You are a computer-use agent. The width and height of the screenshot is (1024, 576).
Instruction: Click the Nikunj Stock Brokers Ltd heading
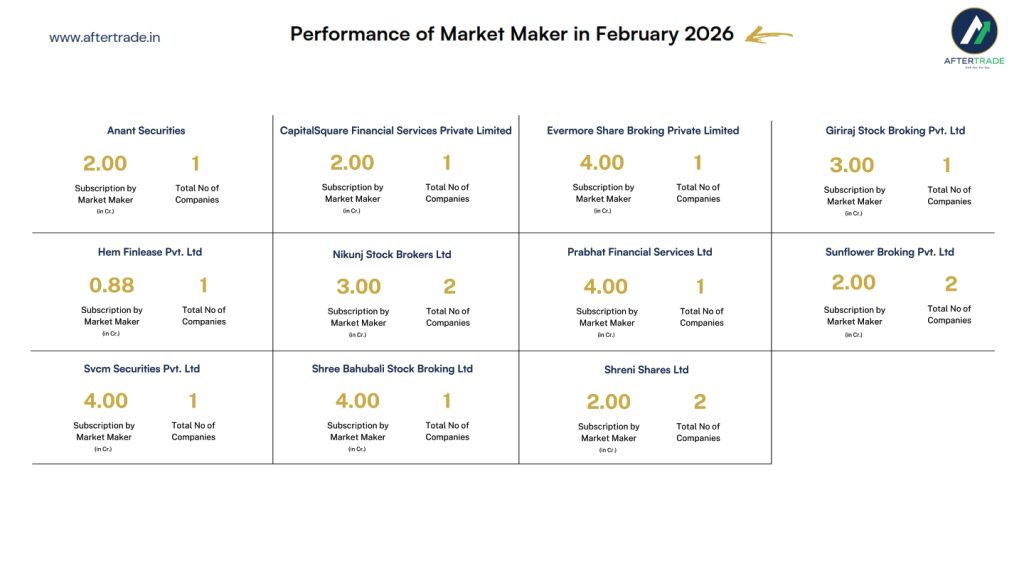click(x=392, y=255)
